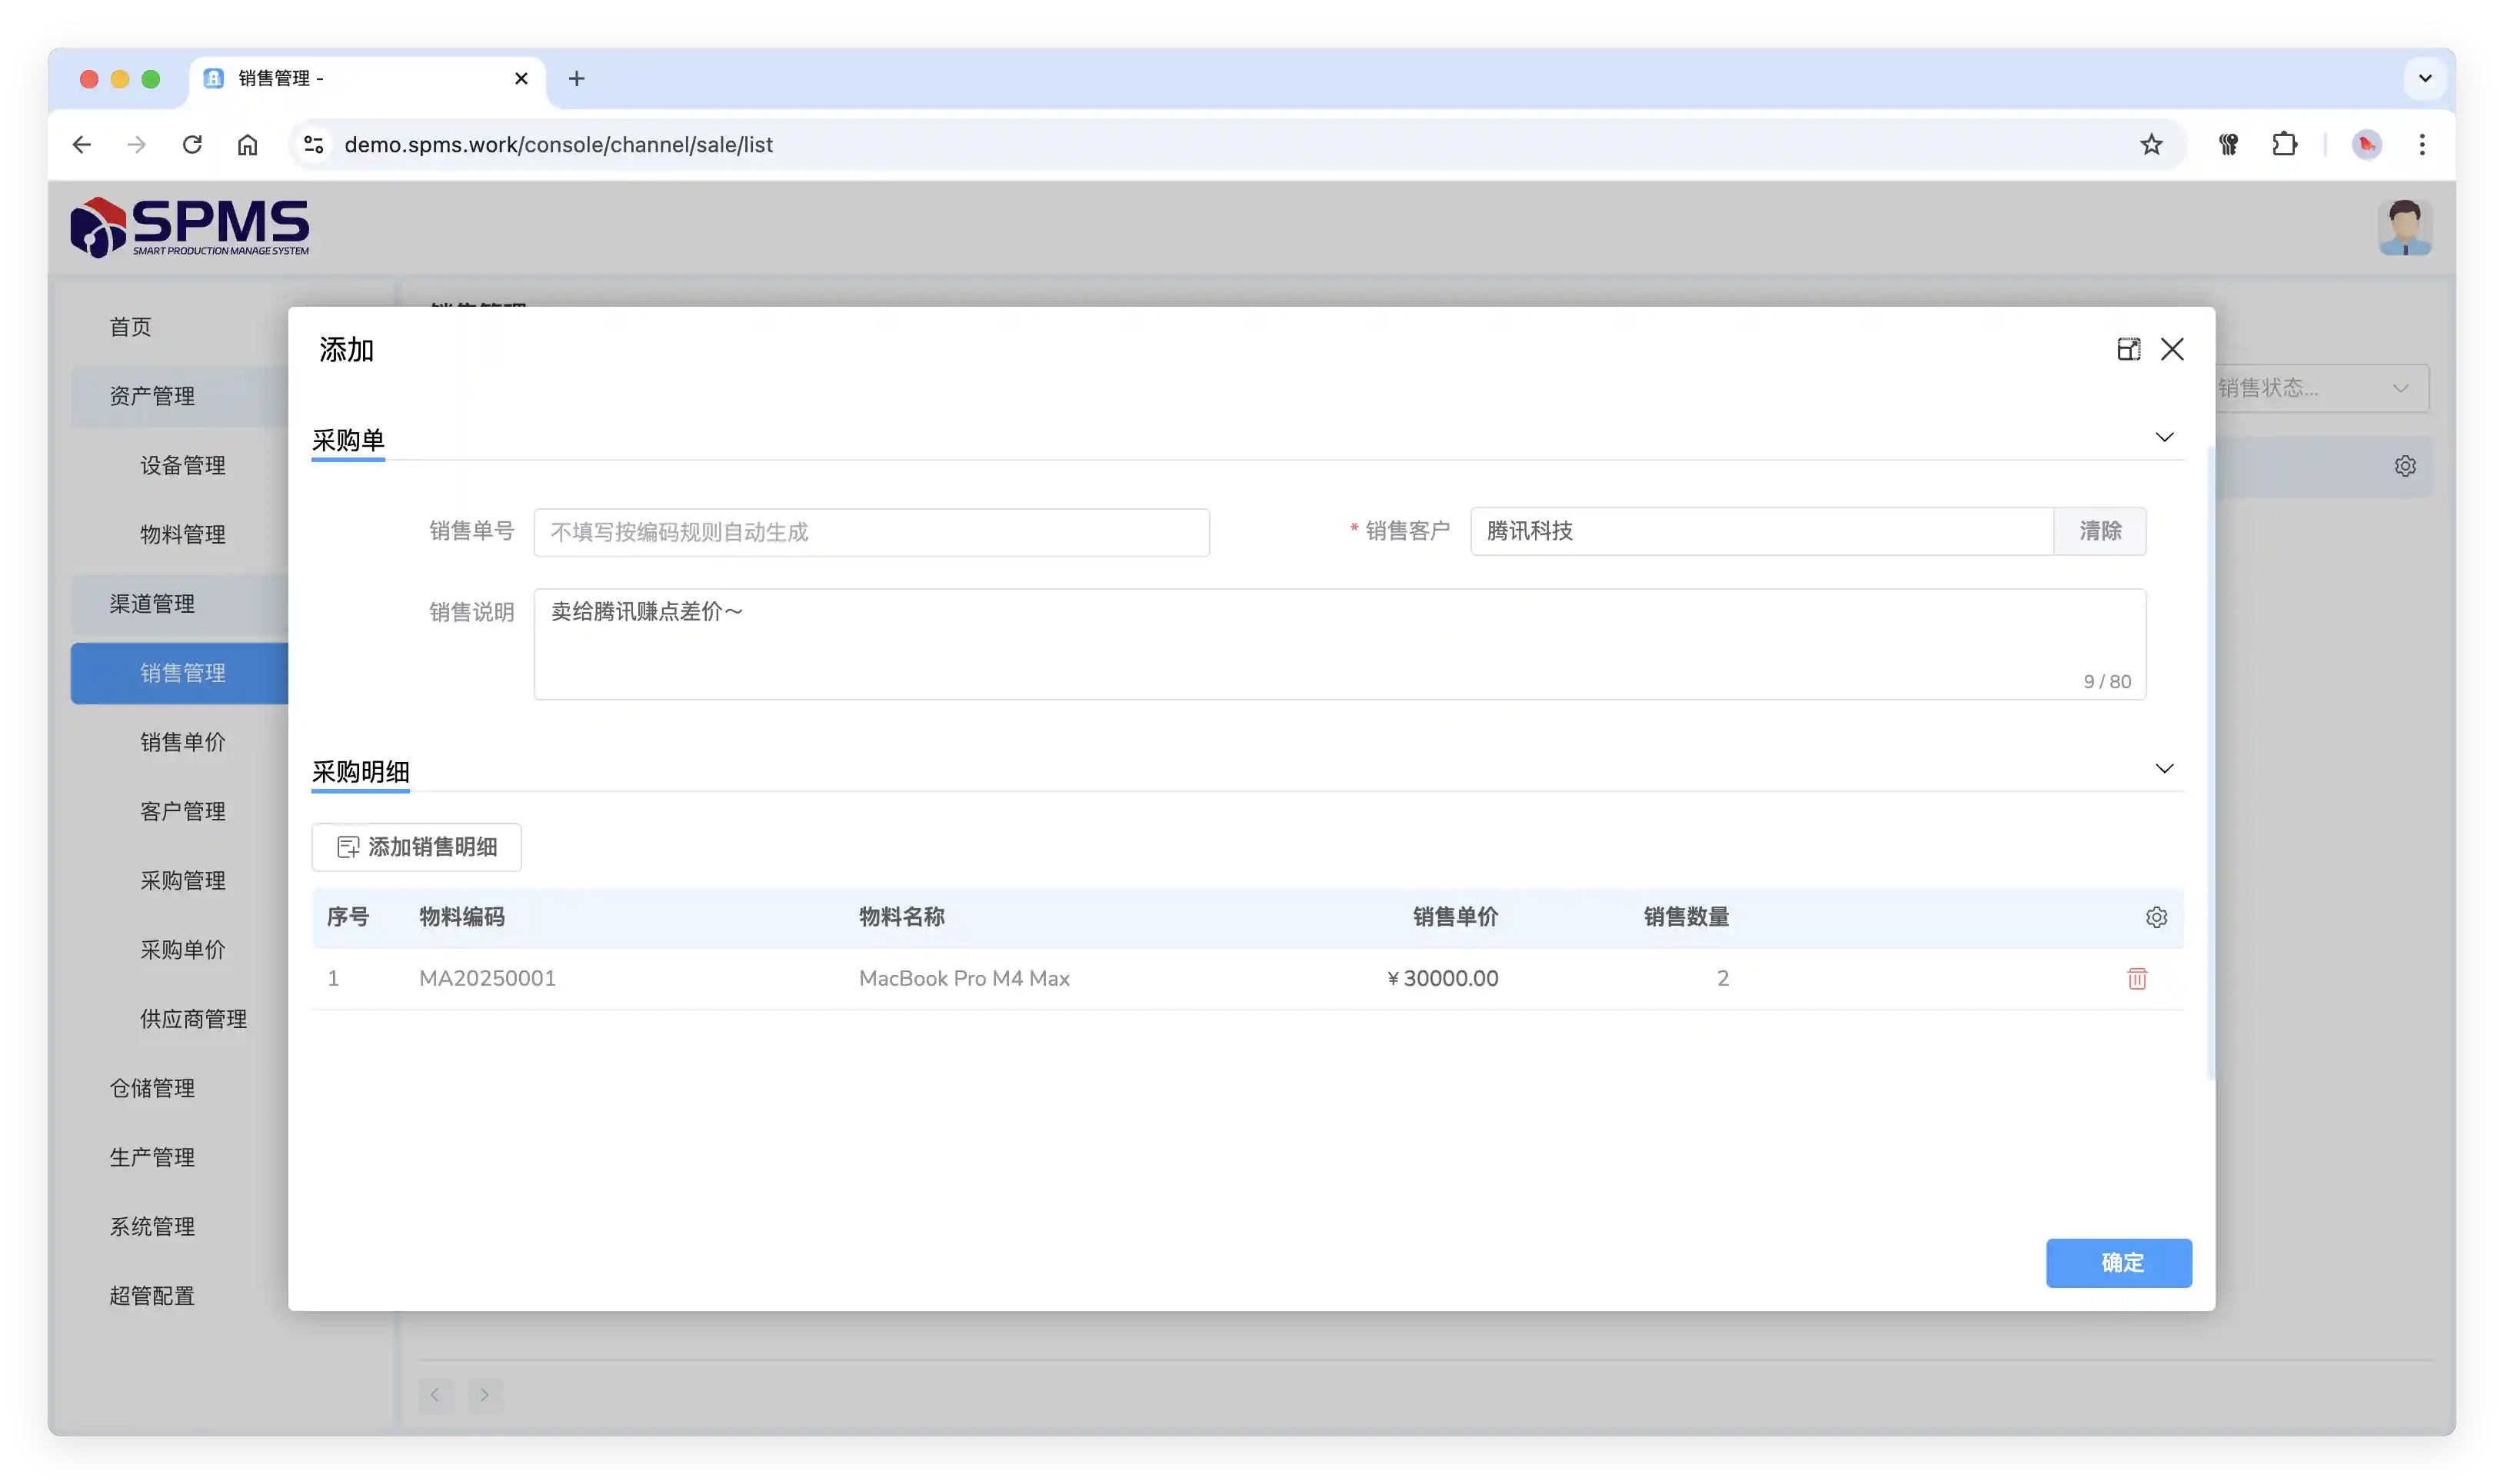Focus the 销售单号 input field
The width and height of the screenshot is (2504, 1484).
871,532
